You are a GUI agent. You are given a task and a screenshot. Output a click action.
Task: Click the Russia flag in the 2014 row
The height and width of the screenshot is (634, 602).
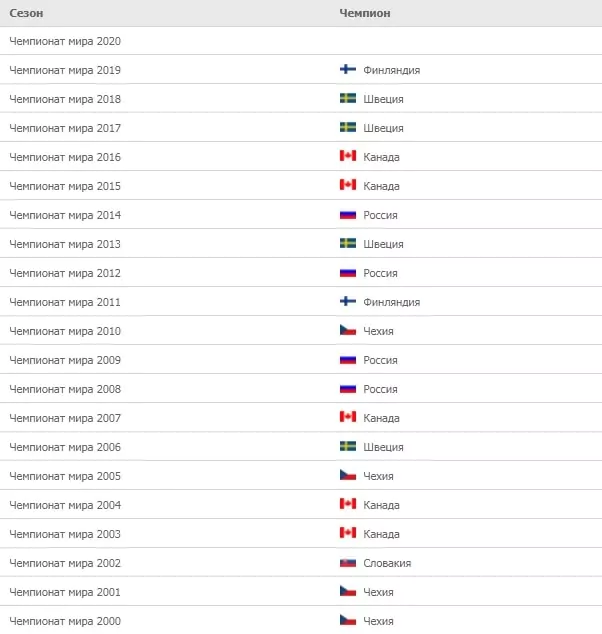[348, 214]
